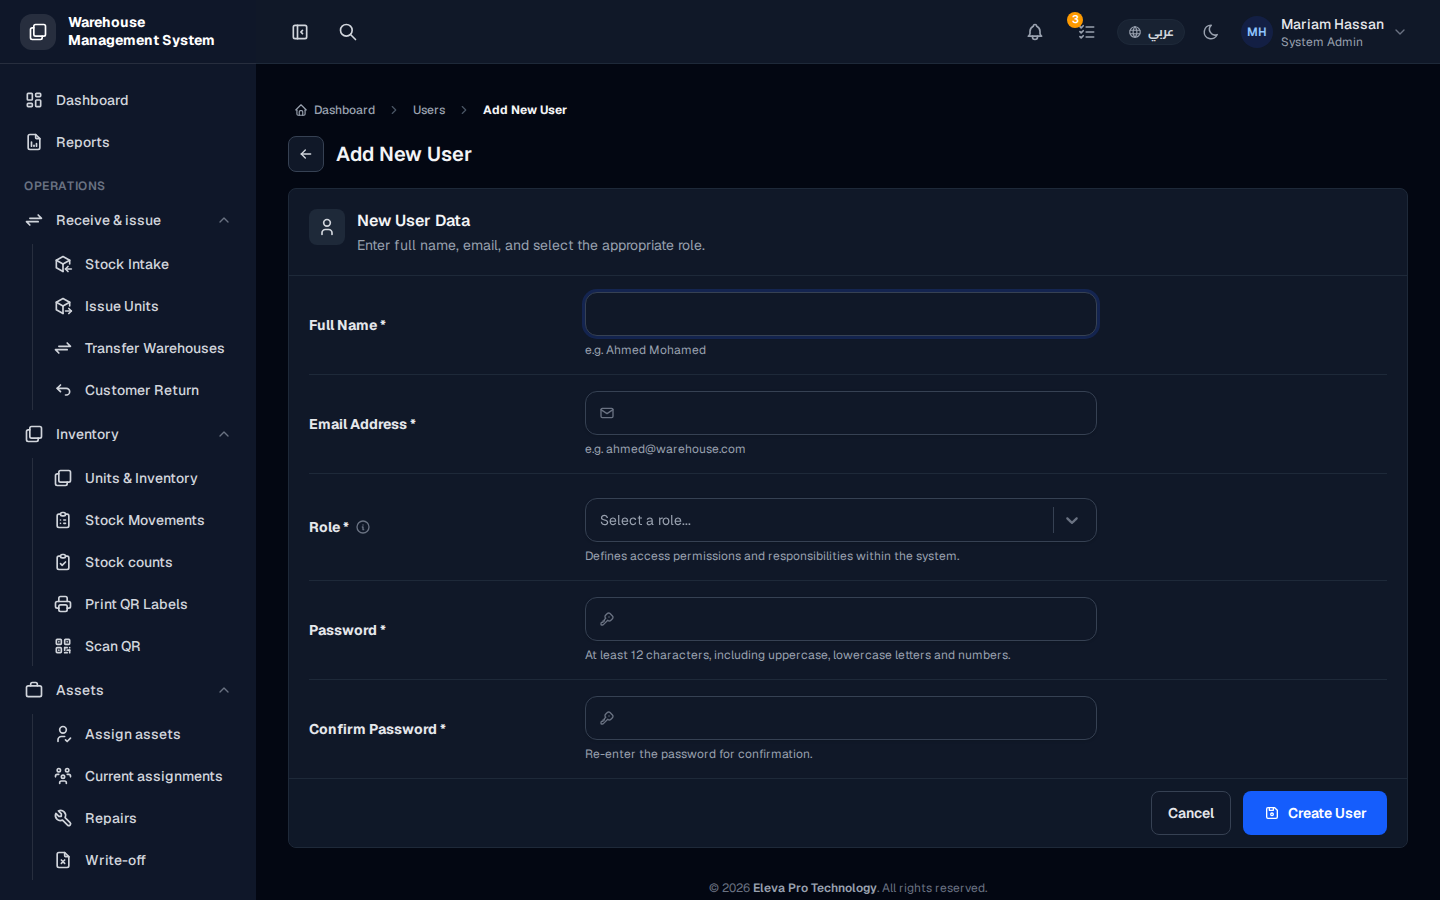The image size is (1440, 900).
Task: Open Customer Return page
Action: point(143,390)
